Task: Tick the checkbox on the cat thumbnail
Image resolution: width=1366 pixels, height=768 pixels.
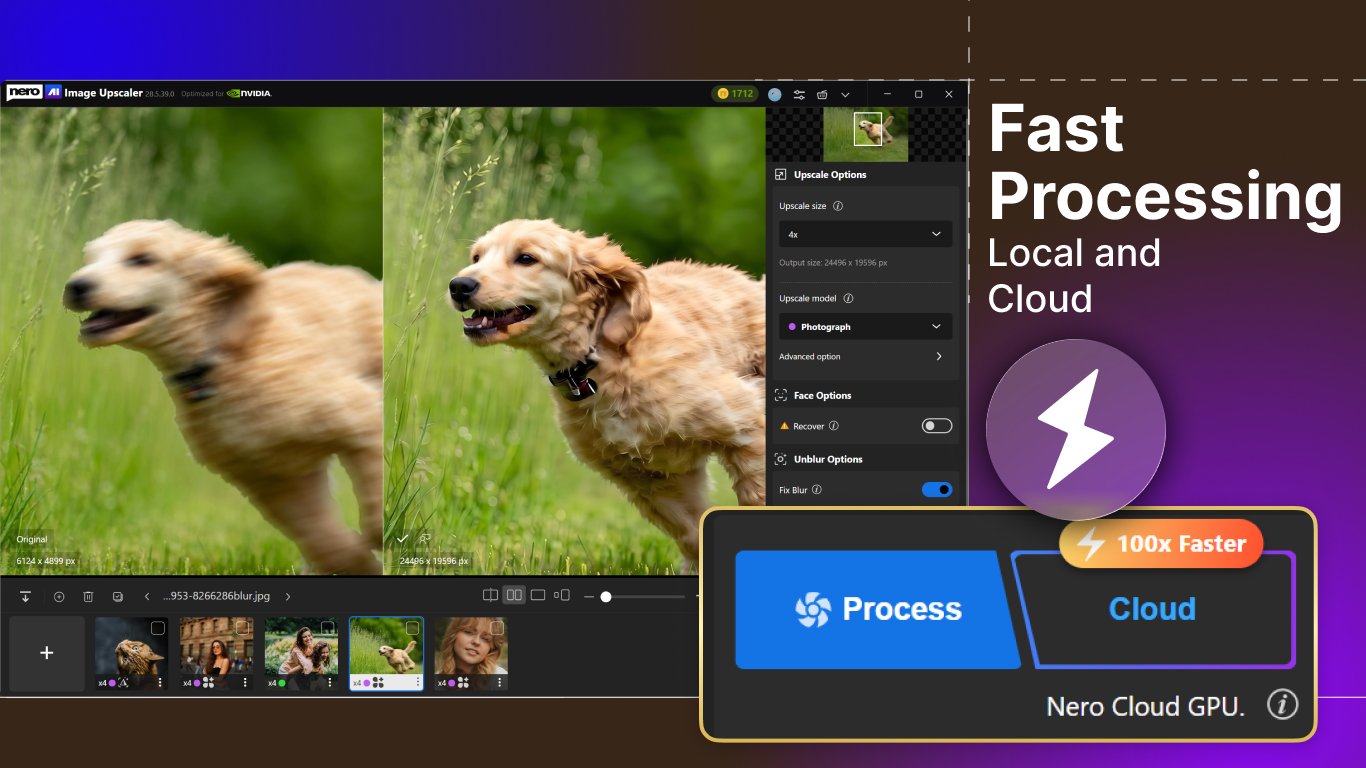Action: [x=158, y=628]
